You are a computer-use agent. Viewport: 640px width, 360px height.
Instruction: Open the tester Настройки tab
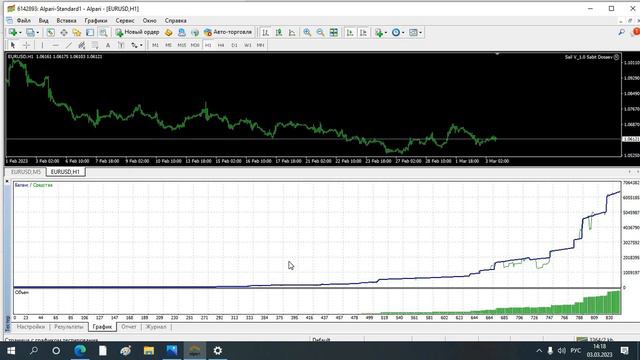31,327
